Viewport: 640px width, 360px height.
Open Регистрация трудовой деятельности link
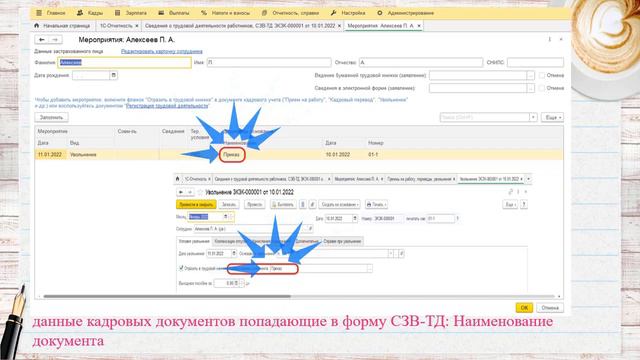(167, 106)
